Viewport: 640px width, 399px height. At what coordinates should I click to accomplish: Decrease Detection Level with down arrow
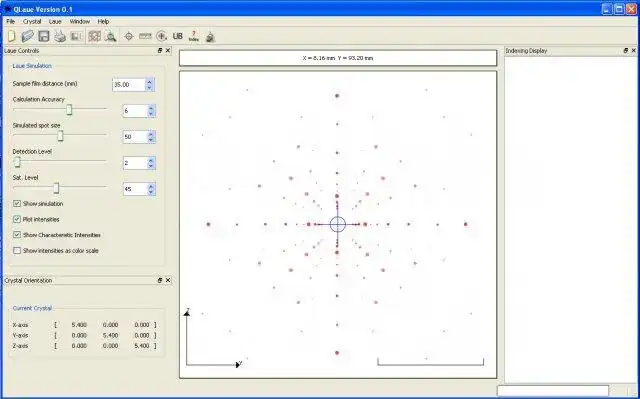pos(151,166)
